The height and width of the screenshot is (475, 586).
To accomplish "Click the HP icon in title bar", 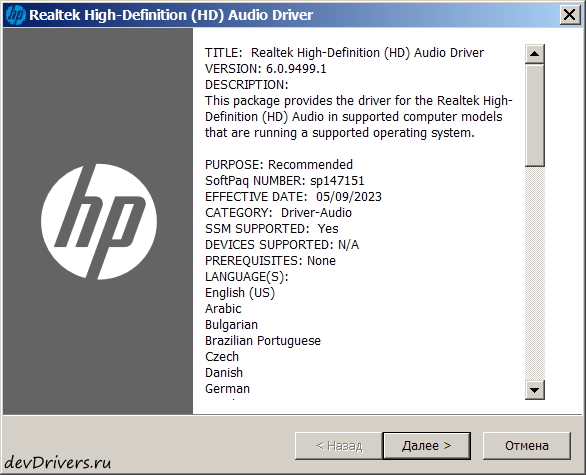I will (16, 15).
